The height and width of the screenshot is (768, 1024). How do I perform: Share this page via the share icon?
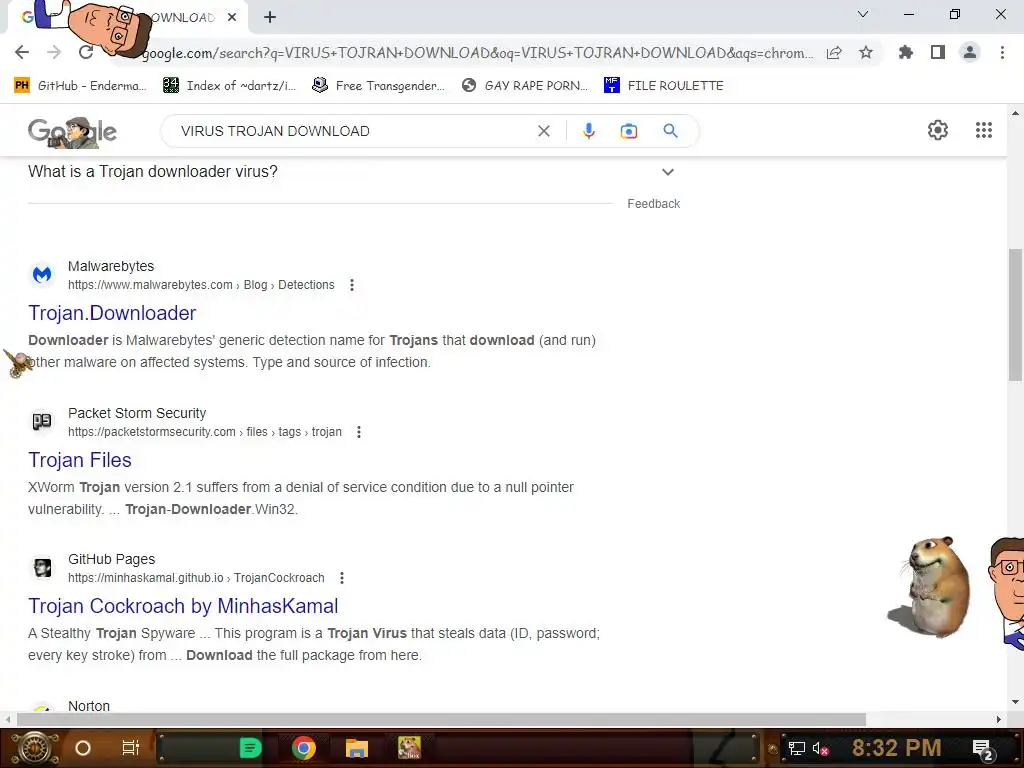click(834, 53)
